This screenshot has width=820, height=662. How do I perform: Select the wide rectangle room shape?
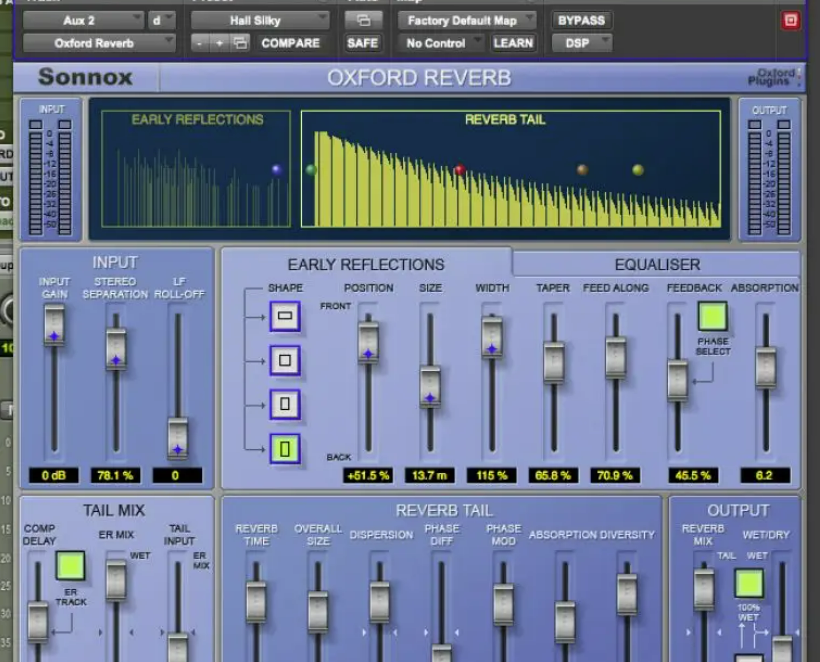click(285, 316)
